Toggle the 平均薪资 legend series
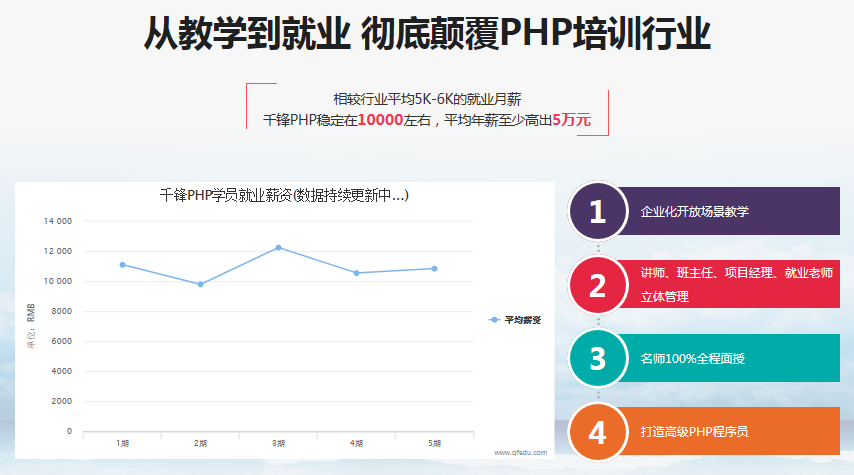The image size is (854, 475). click(x=516, y=320)
